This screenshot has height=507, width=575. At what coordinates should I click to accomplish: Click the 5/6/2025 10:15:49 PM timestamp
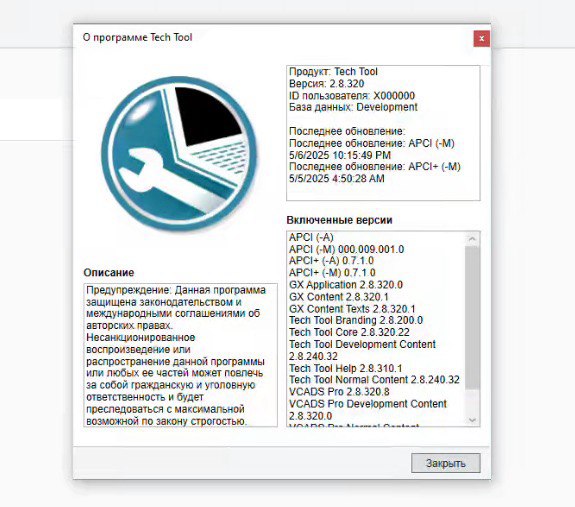pos(340,155)
